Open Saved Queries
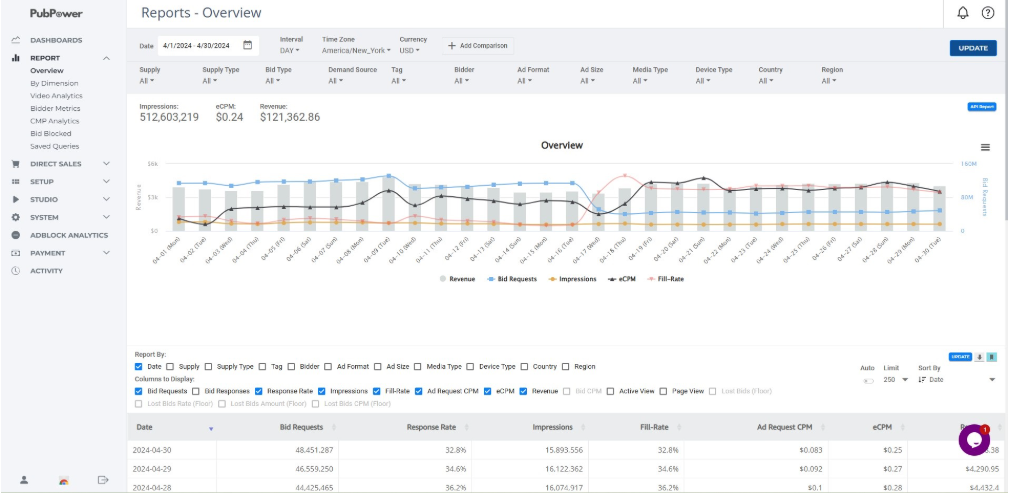Screen dimensions: 1009x493 (54, 146)
